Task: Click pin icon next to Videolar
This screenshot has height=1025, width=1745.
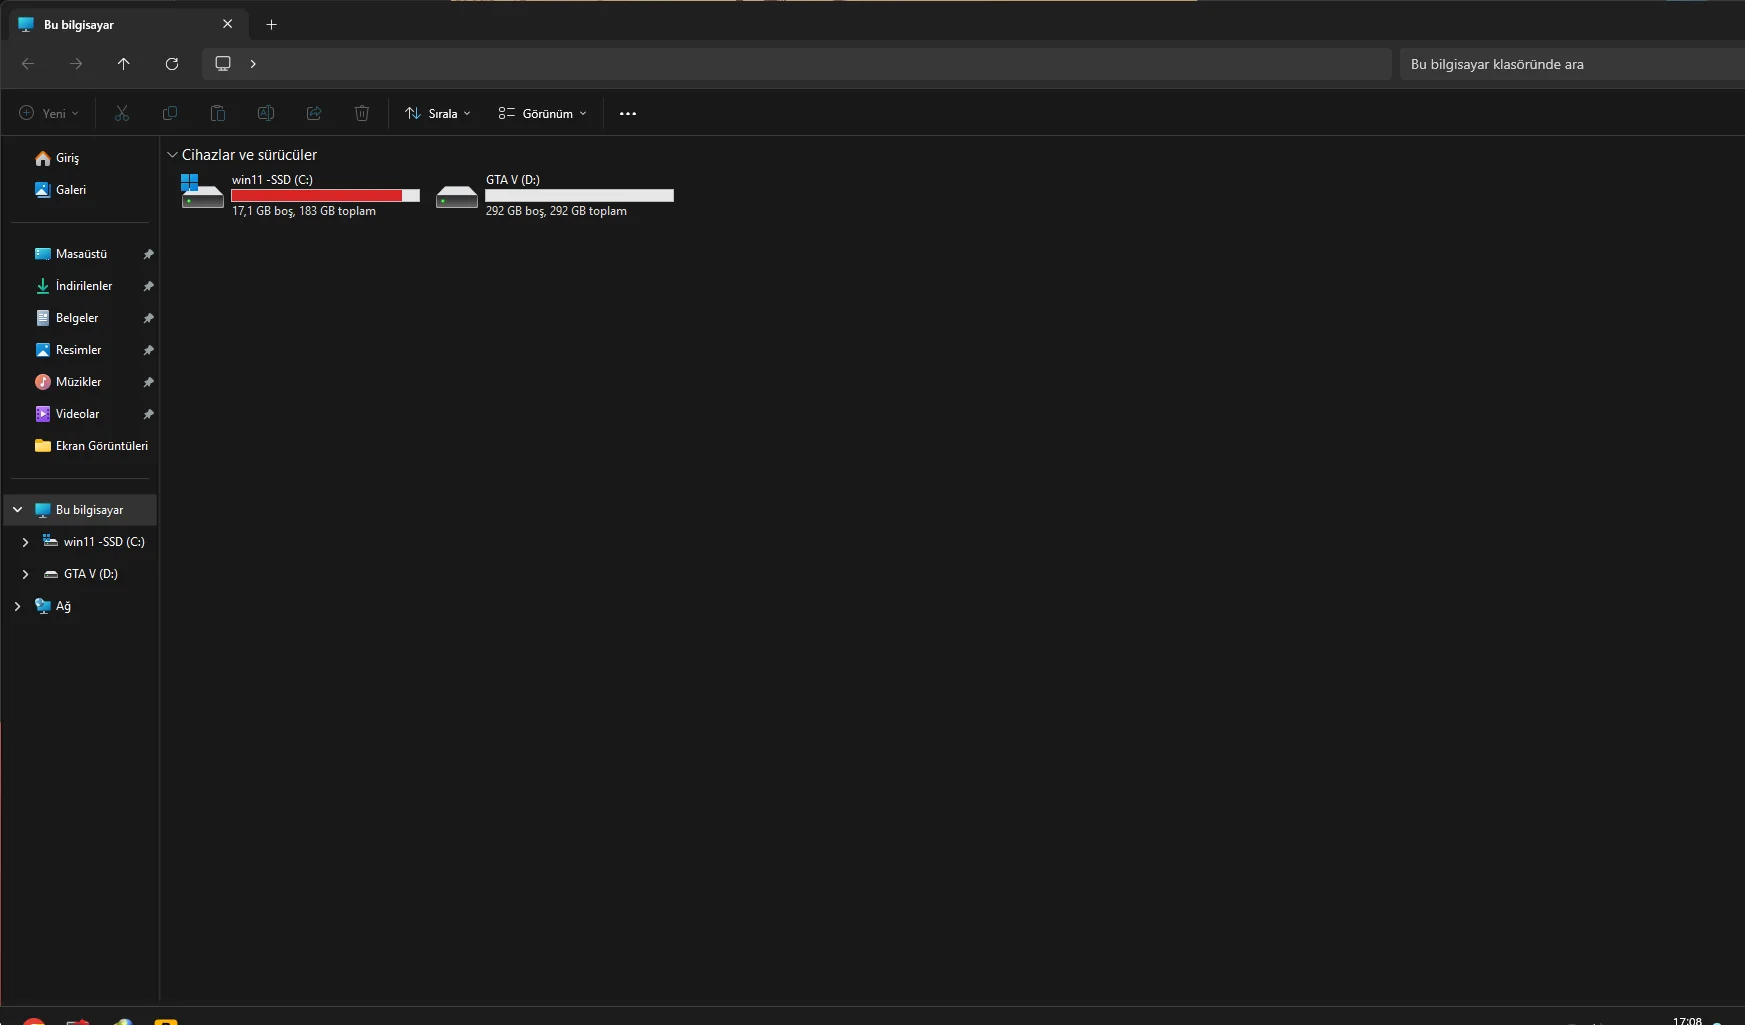Action: pyautogui.click(x=148, y=414)
